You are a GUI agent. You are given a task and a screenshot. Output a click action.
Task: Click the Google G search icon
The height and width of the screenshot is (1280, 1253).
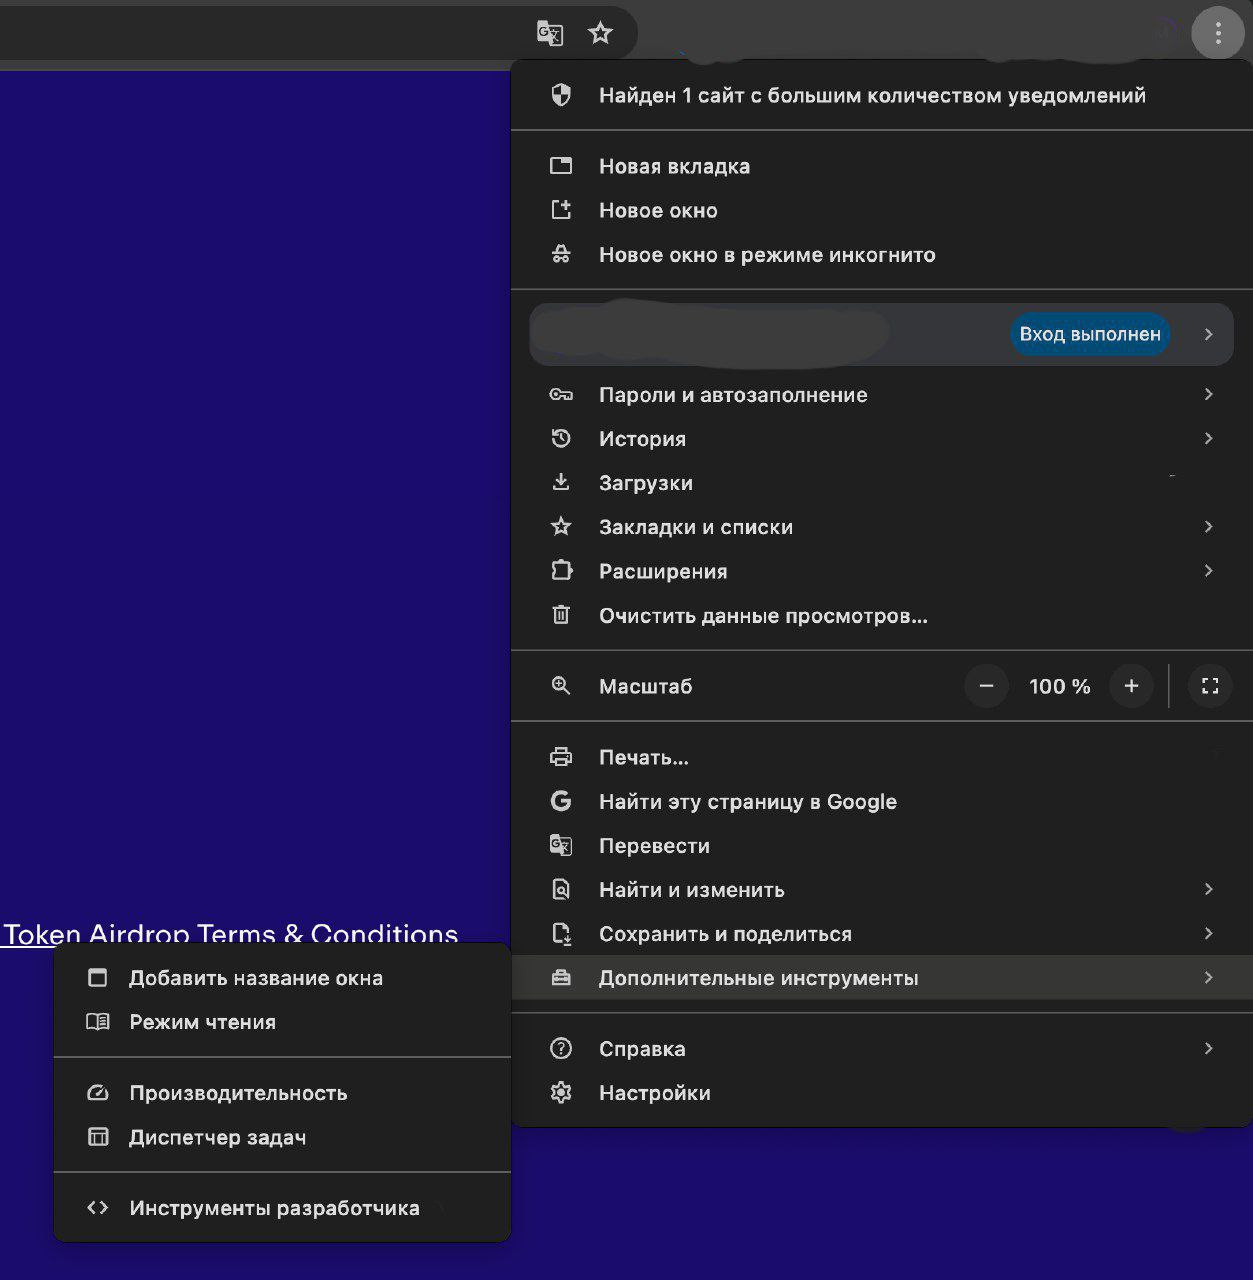561,801
